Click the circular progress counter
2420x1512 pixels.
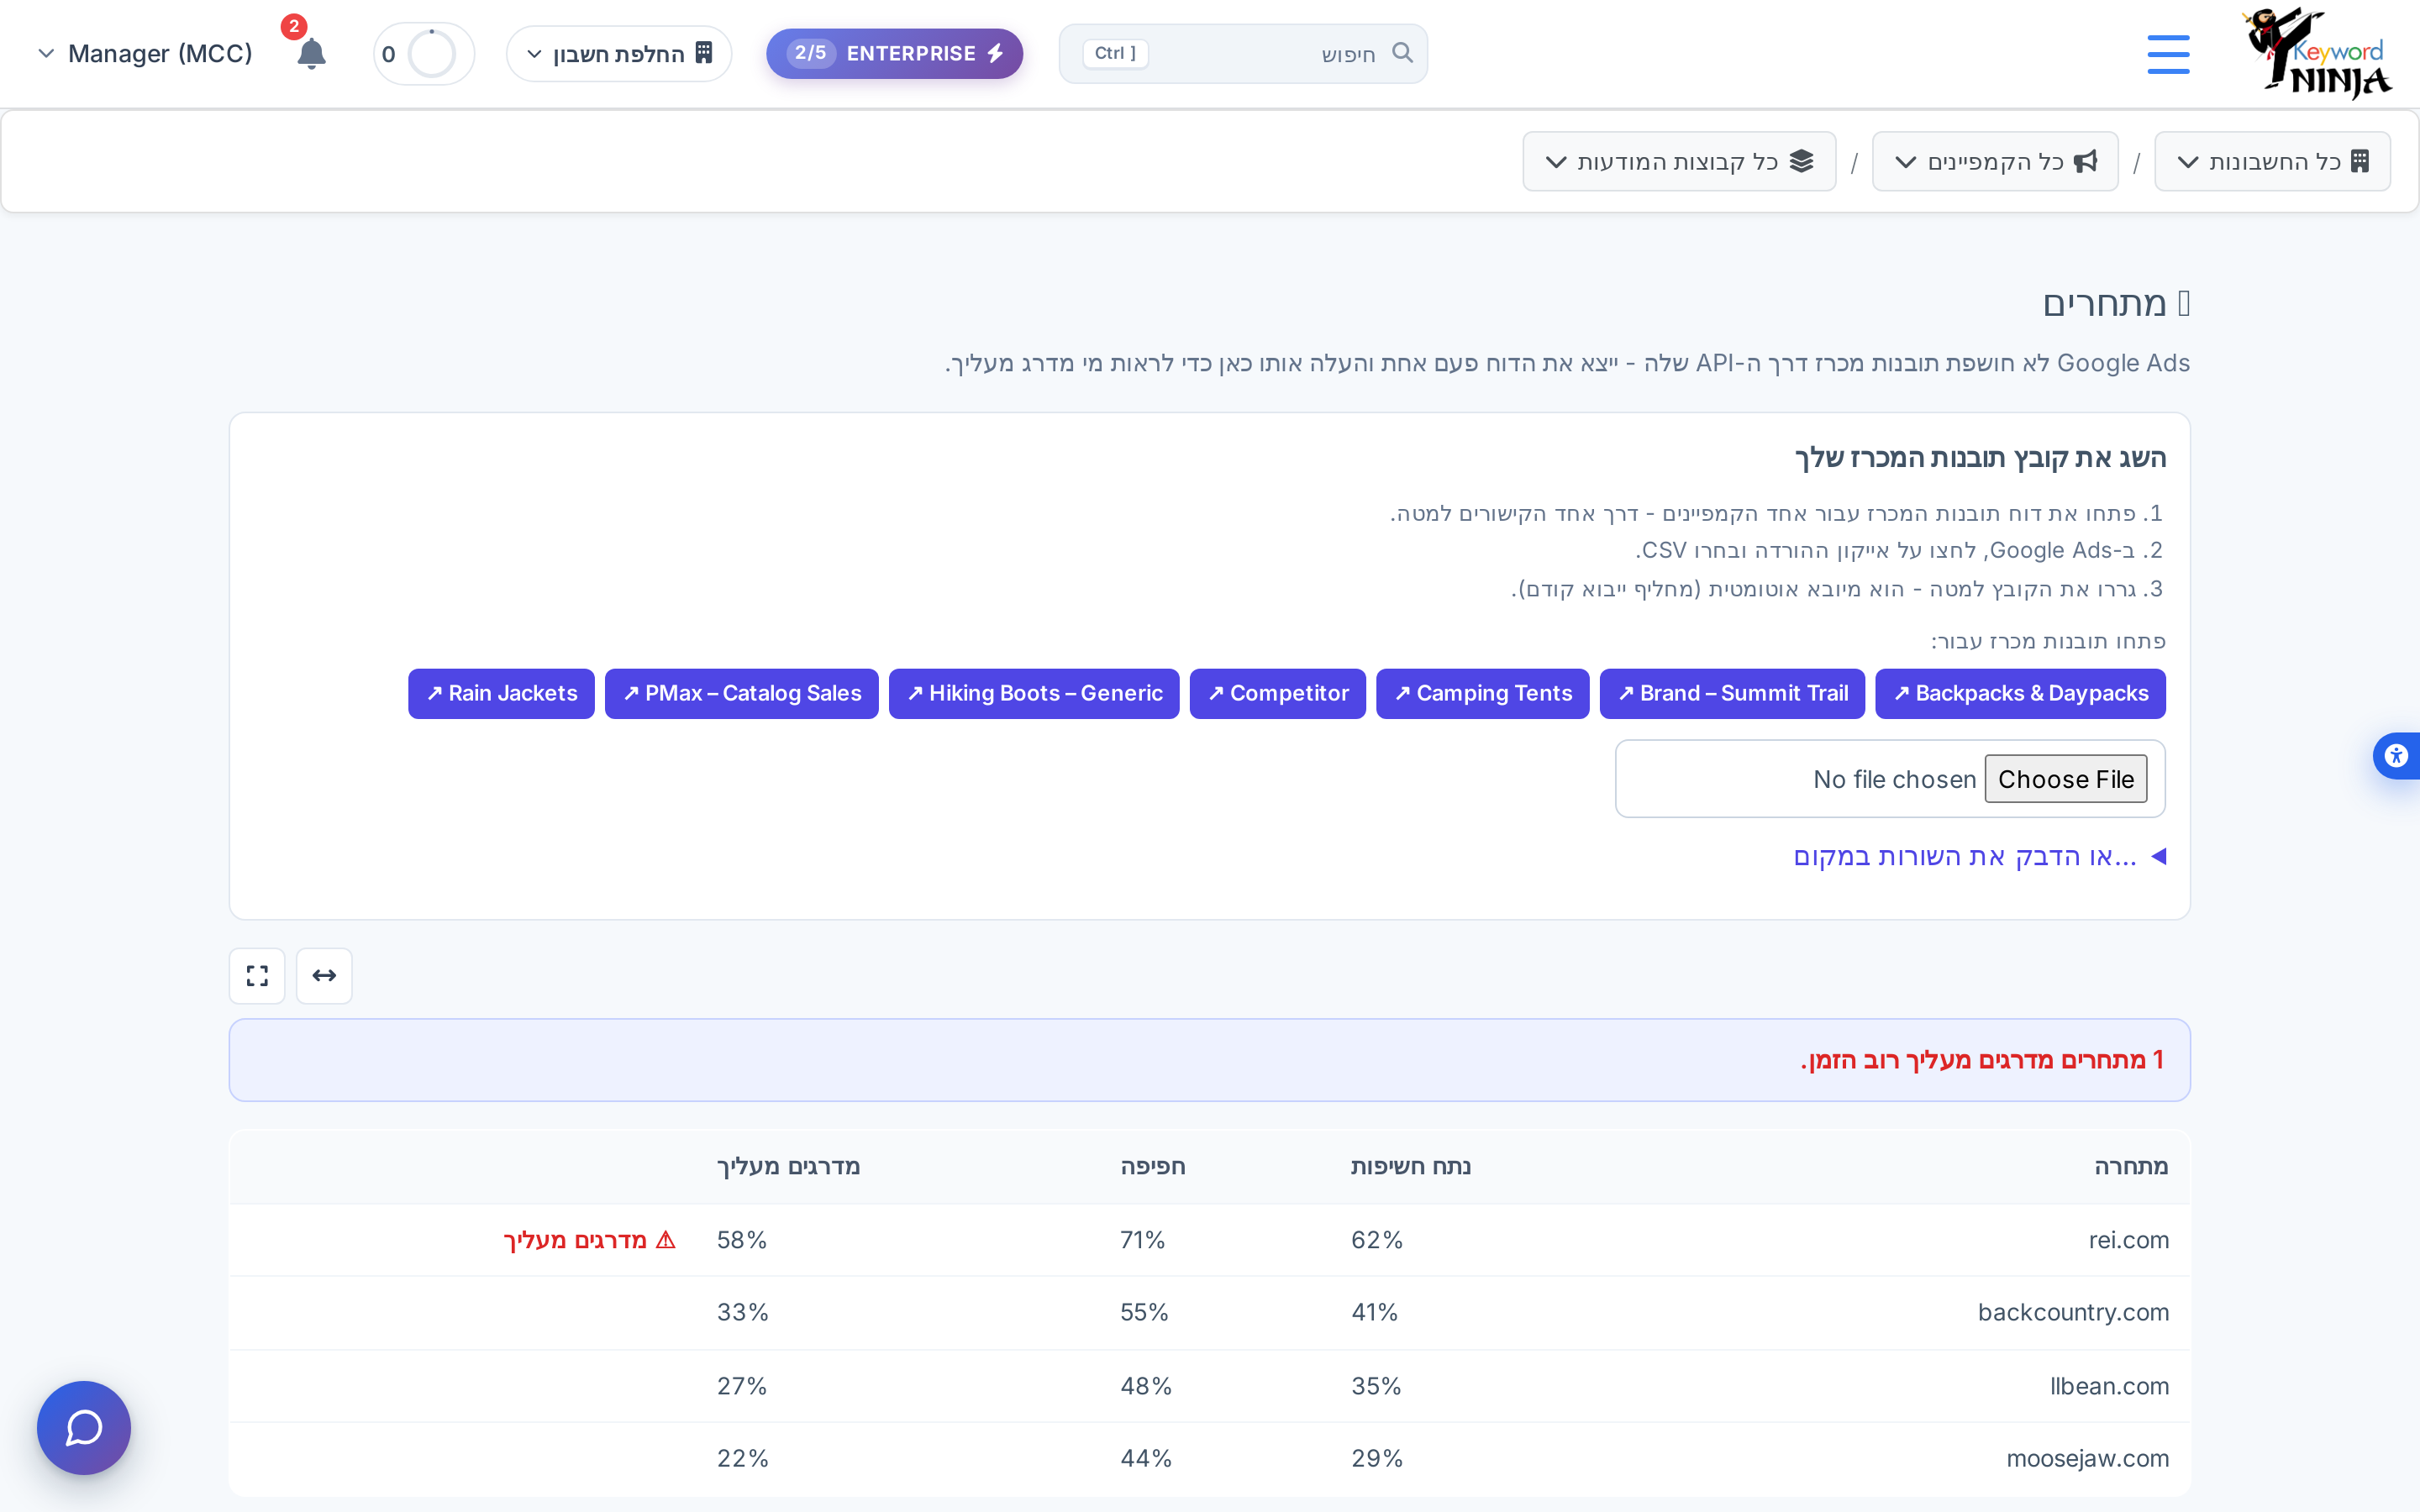tap(424, 54)
